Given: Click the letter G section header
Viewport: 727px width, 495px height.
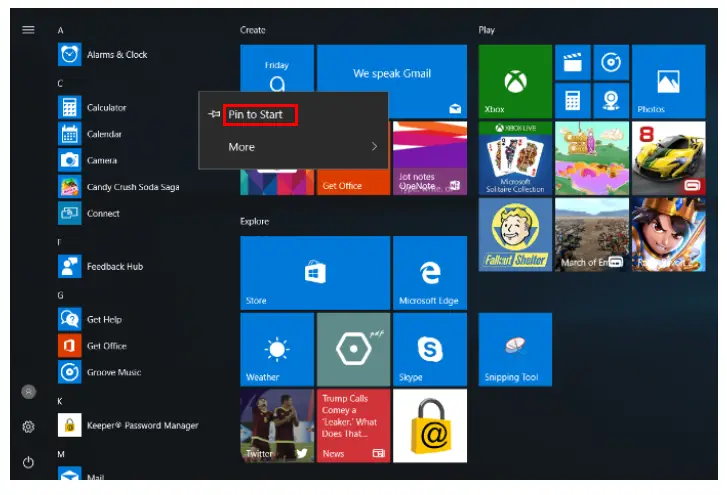Looking at the screenshot, I should [x=60, y=295].
